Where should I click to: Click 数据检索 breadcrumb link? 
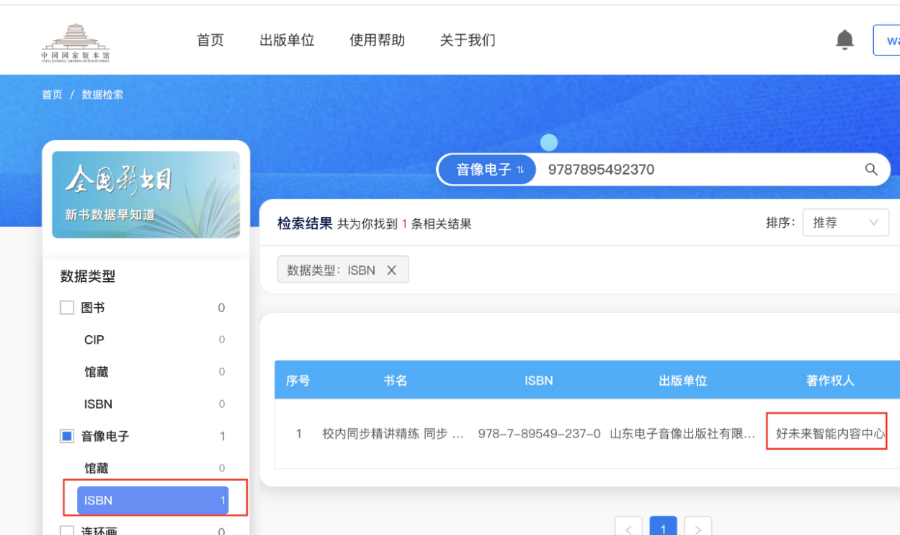(x=102, y=95)
